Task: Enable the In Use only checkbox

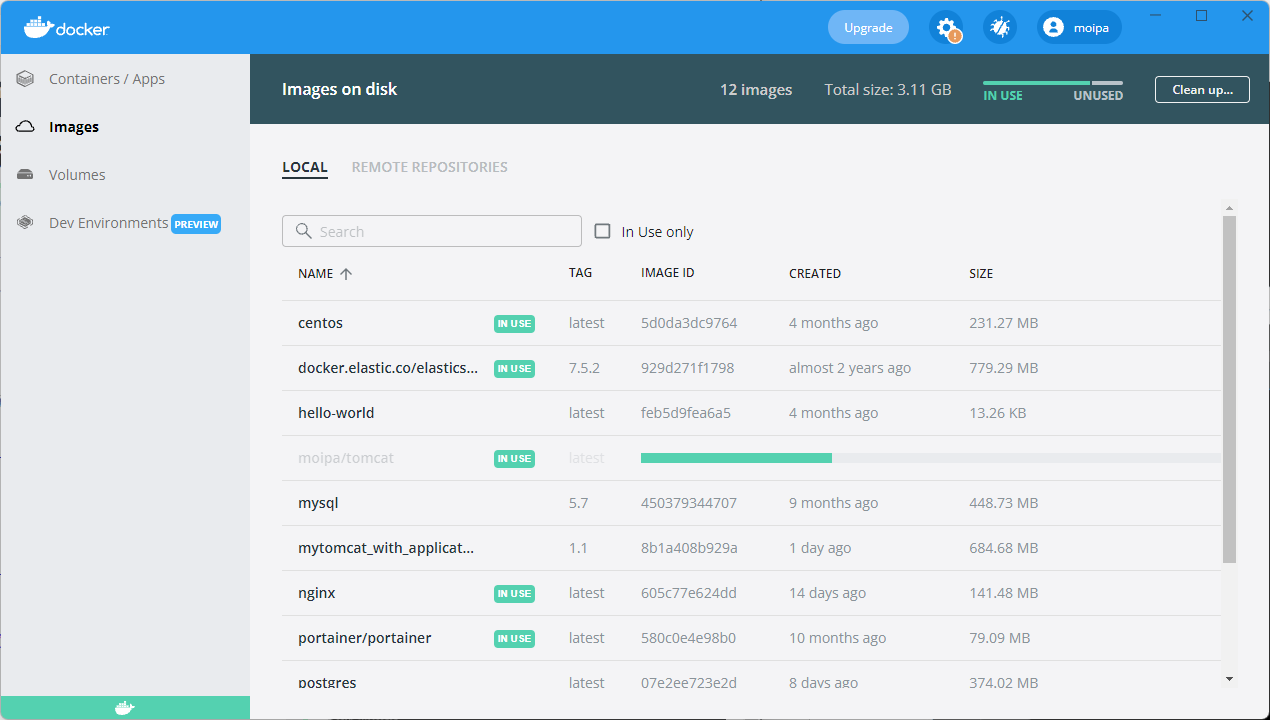Action: pos(602,231)
